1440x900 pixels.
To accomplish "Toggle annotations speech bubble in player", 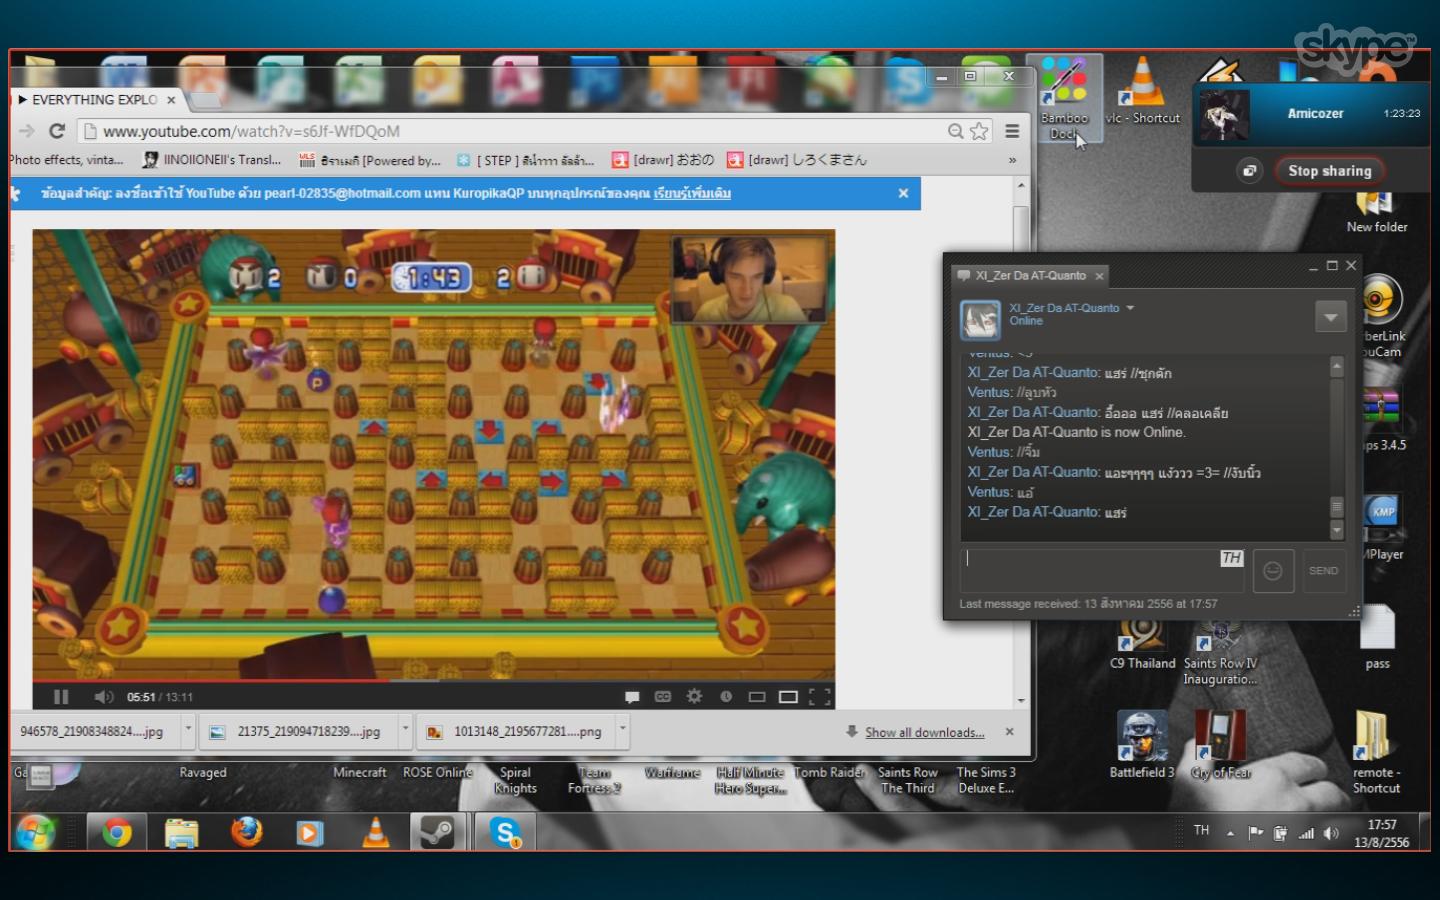I will click(x=632, y=697).
